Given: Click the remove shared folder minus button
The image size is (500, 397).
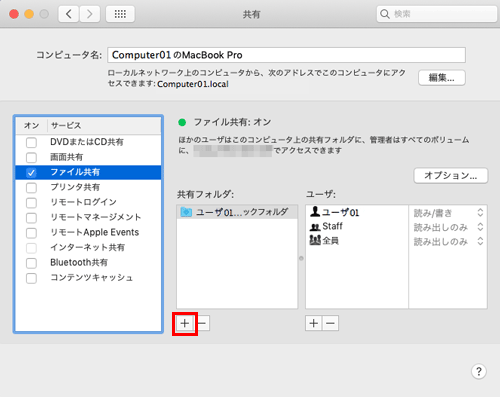Looking at the screenshot, I should click(x=202, y=323).
